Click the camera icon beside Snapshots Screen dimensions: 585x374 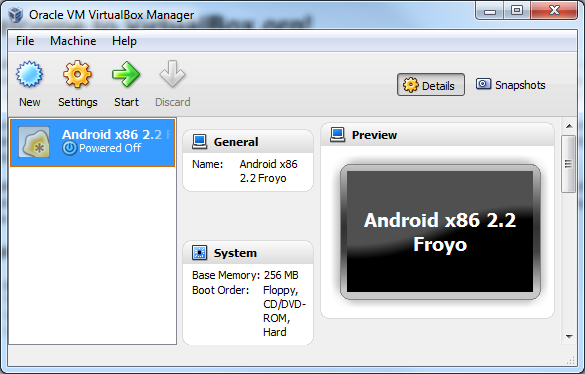(x=483, y=84)
